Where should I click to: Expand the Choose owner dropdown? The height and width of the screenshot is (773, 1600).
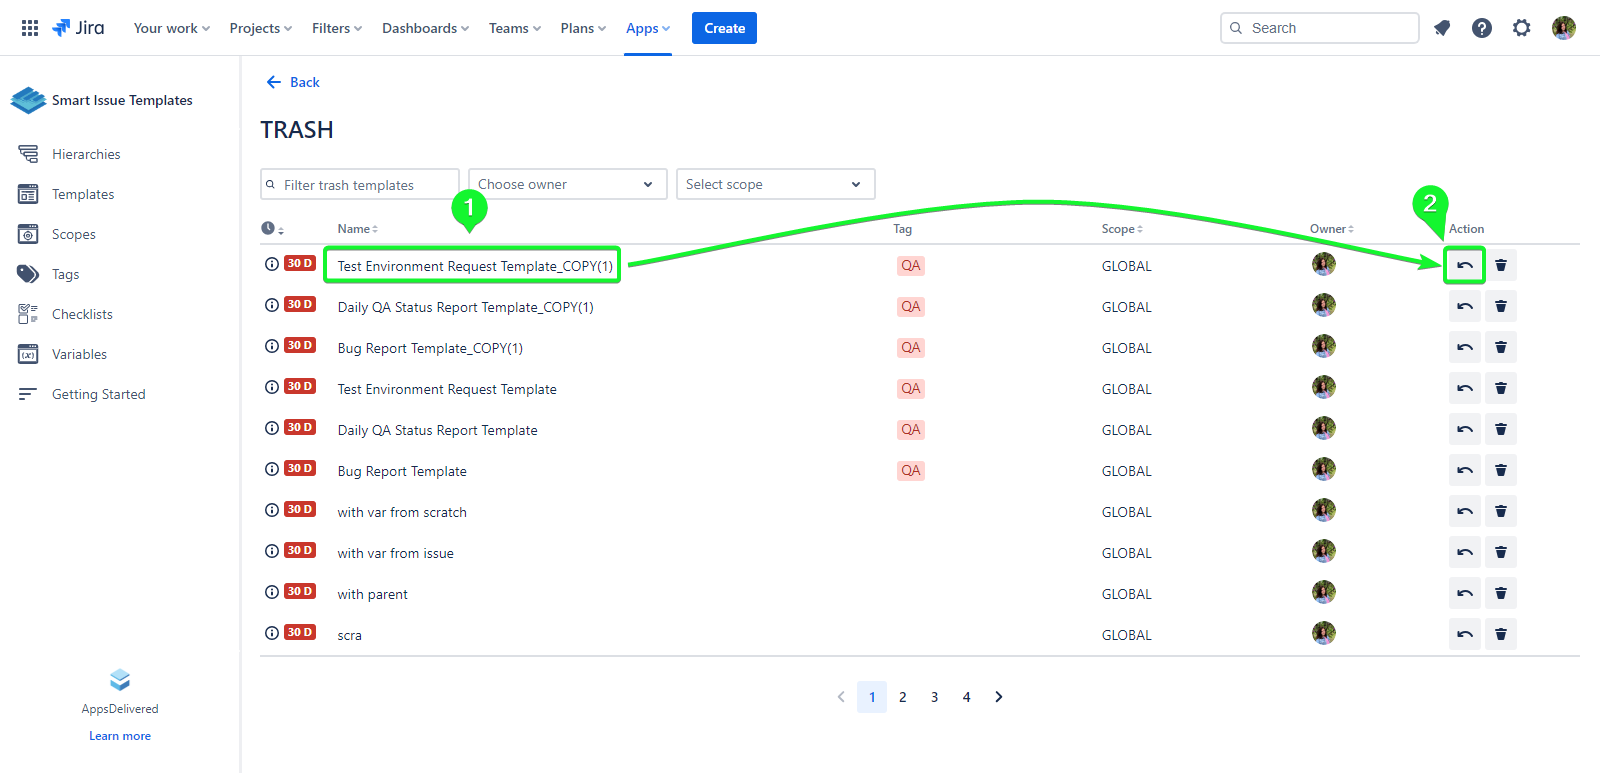point(567,184)
